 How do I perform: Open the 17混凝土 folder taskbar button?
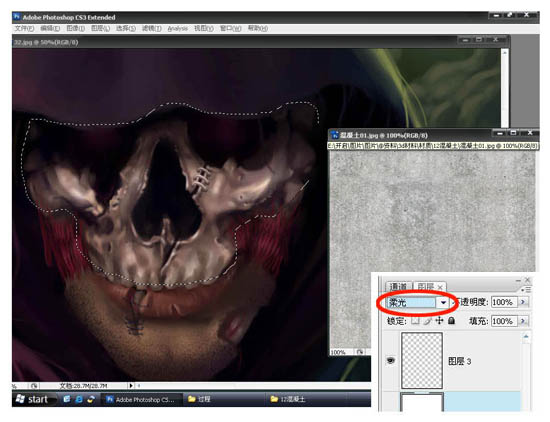pos(306,399)
